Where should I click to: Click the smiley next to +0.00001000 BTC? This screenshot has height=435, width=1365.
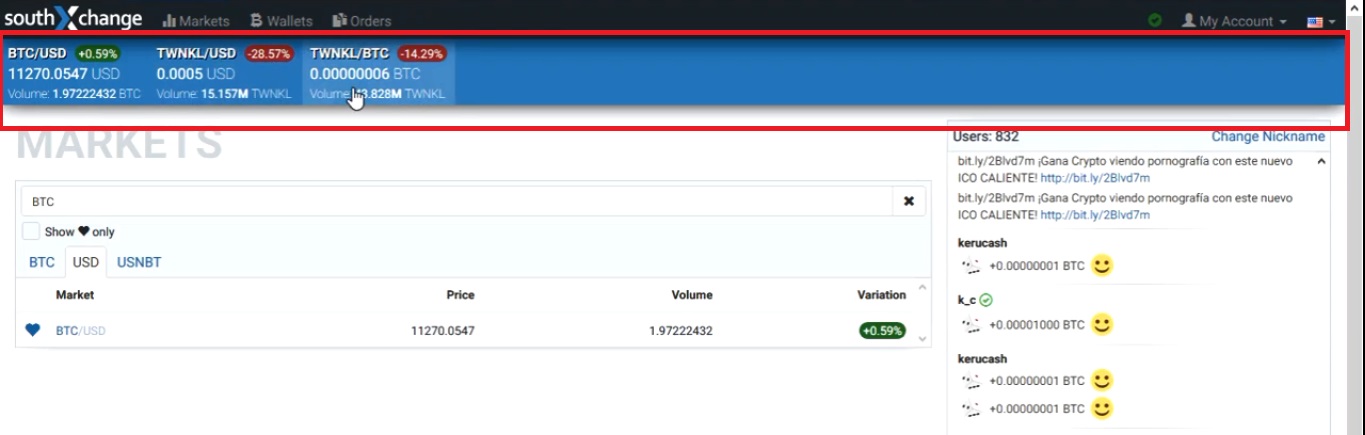(x=1101, y=324)
